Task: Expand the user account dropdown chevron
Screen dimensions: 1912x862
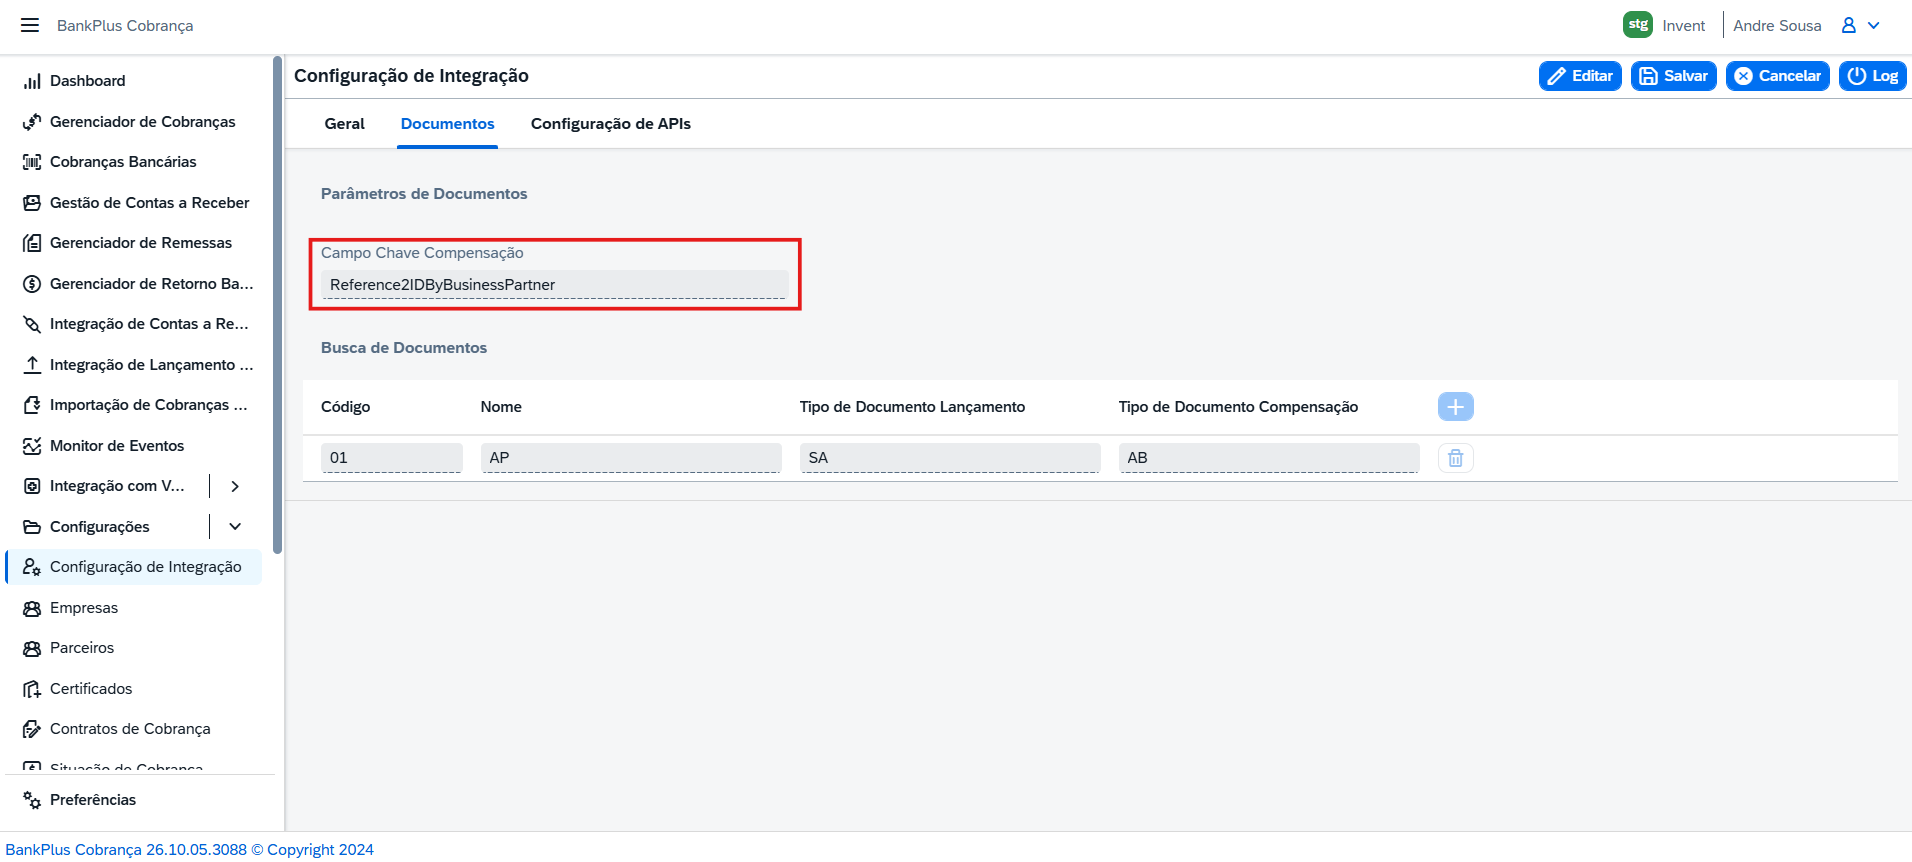Action: point(1874,25)
